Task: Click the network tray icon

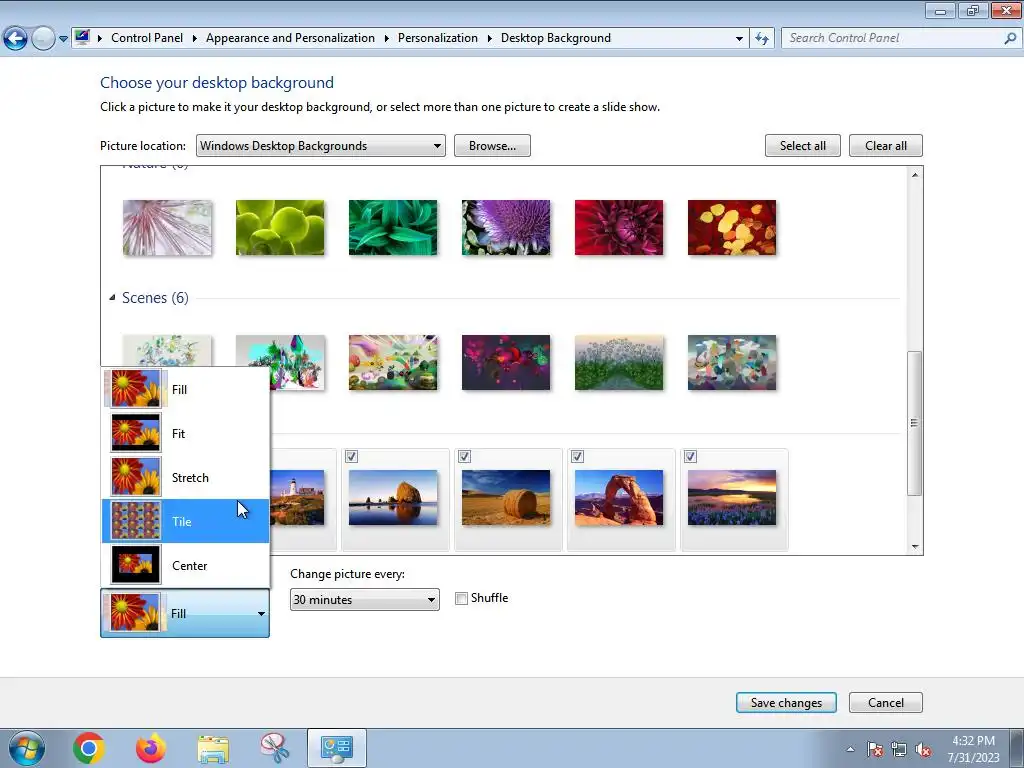Action: (x=899, y=750)
